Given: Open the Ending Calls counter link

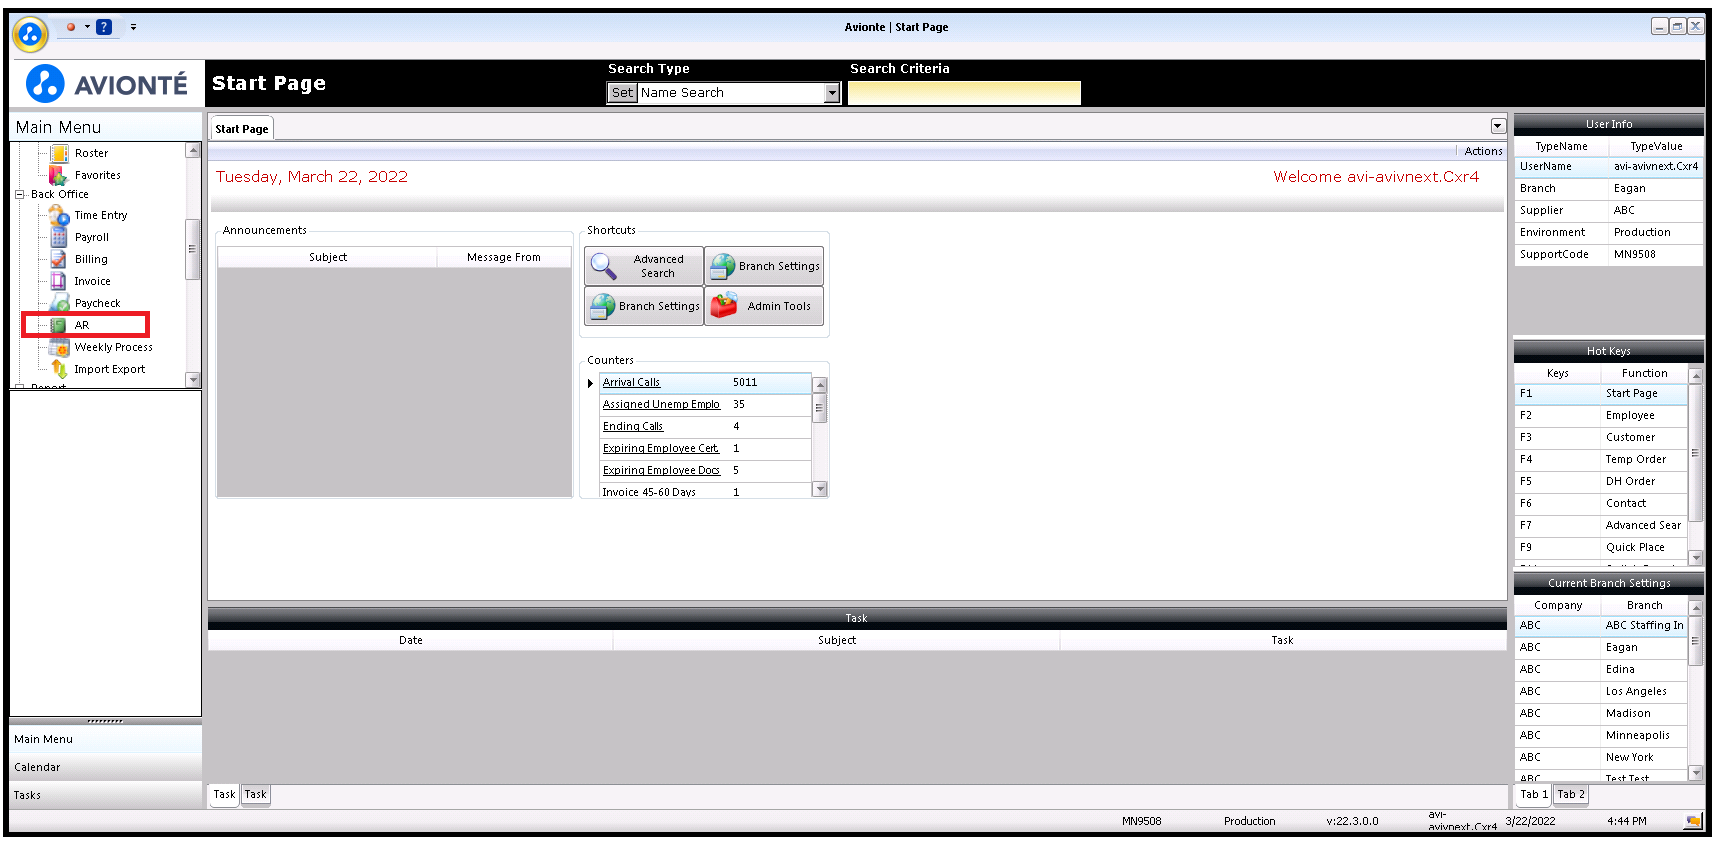Looking at the screenshot, I should coord(633,426).
